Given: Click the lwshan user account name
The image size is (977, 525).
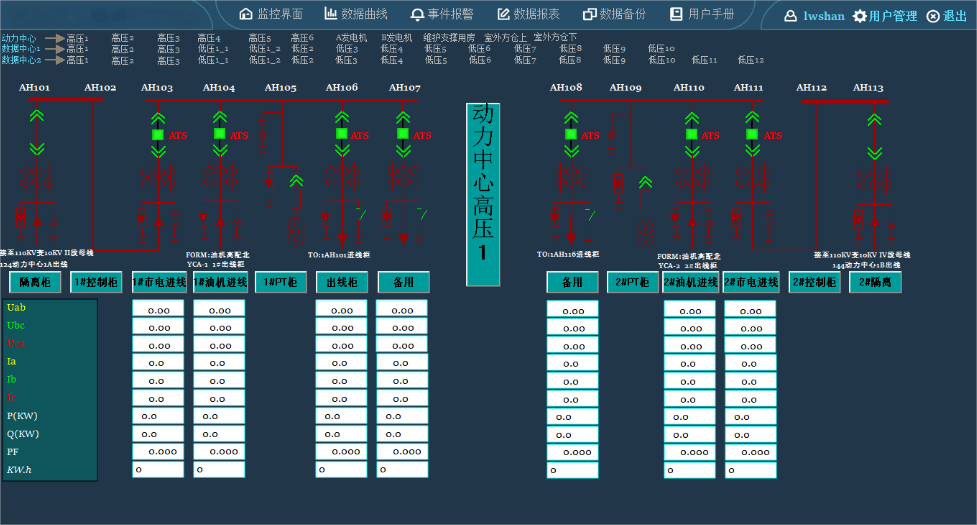Looking at the screenshot, I should point(823,16).
